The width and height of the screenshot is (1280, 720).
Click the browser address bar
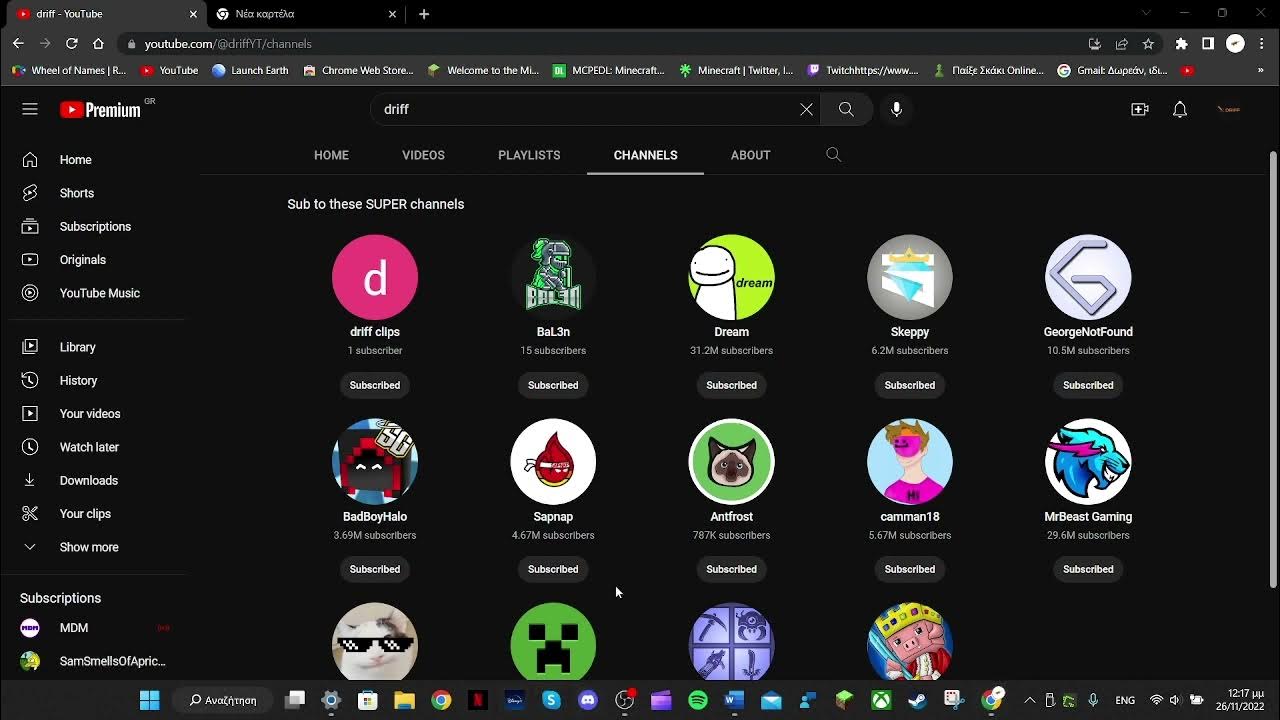point(600,44)
